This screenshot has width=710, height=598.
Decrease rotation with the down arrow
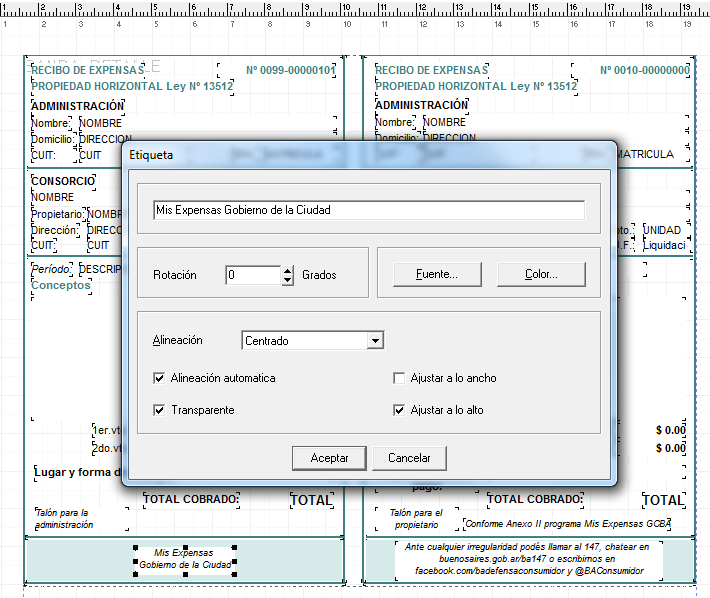point(288,280)
